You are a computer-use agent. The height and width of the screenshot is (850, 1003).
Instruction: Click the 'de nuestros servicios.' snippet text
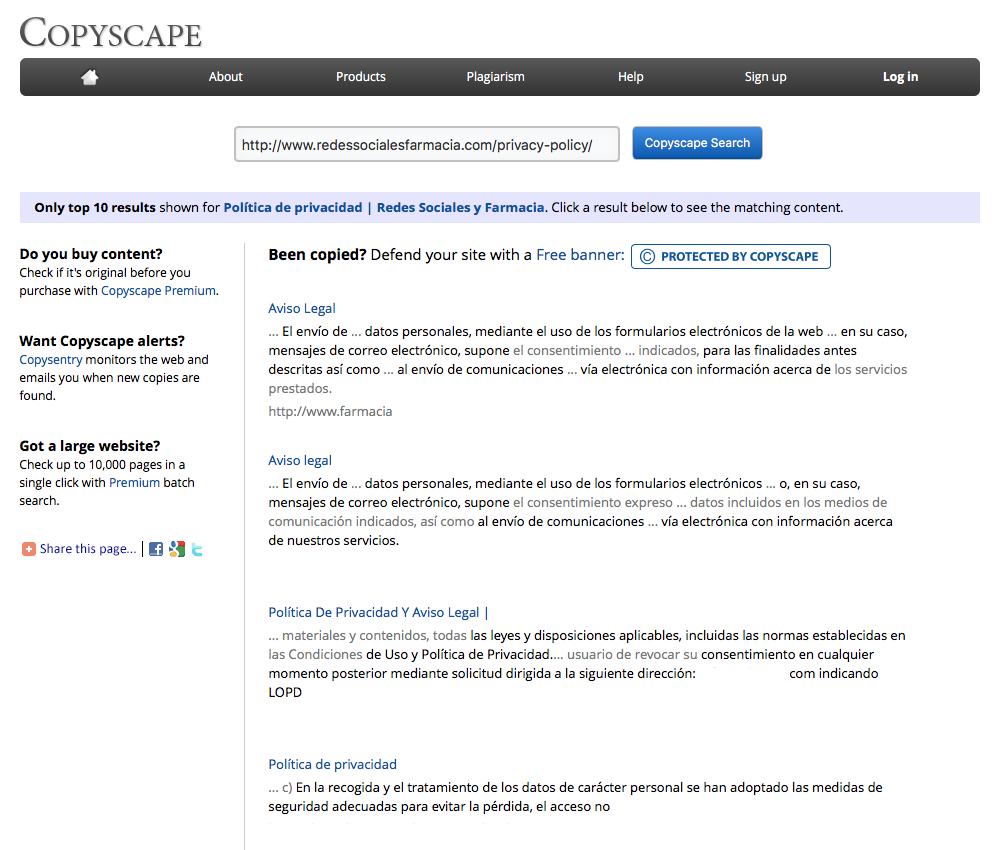pyautogui.click(x=333, y=540)
